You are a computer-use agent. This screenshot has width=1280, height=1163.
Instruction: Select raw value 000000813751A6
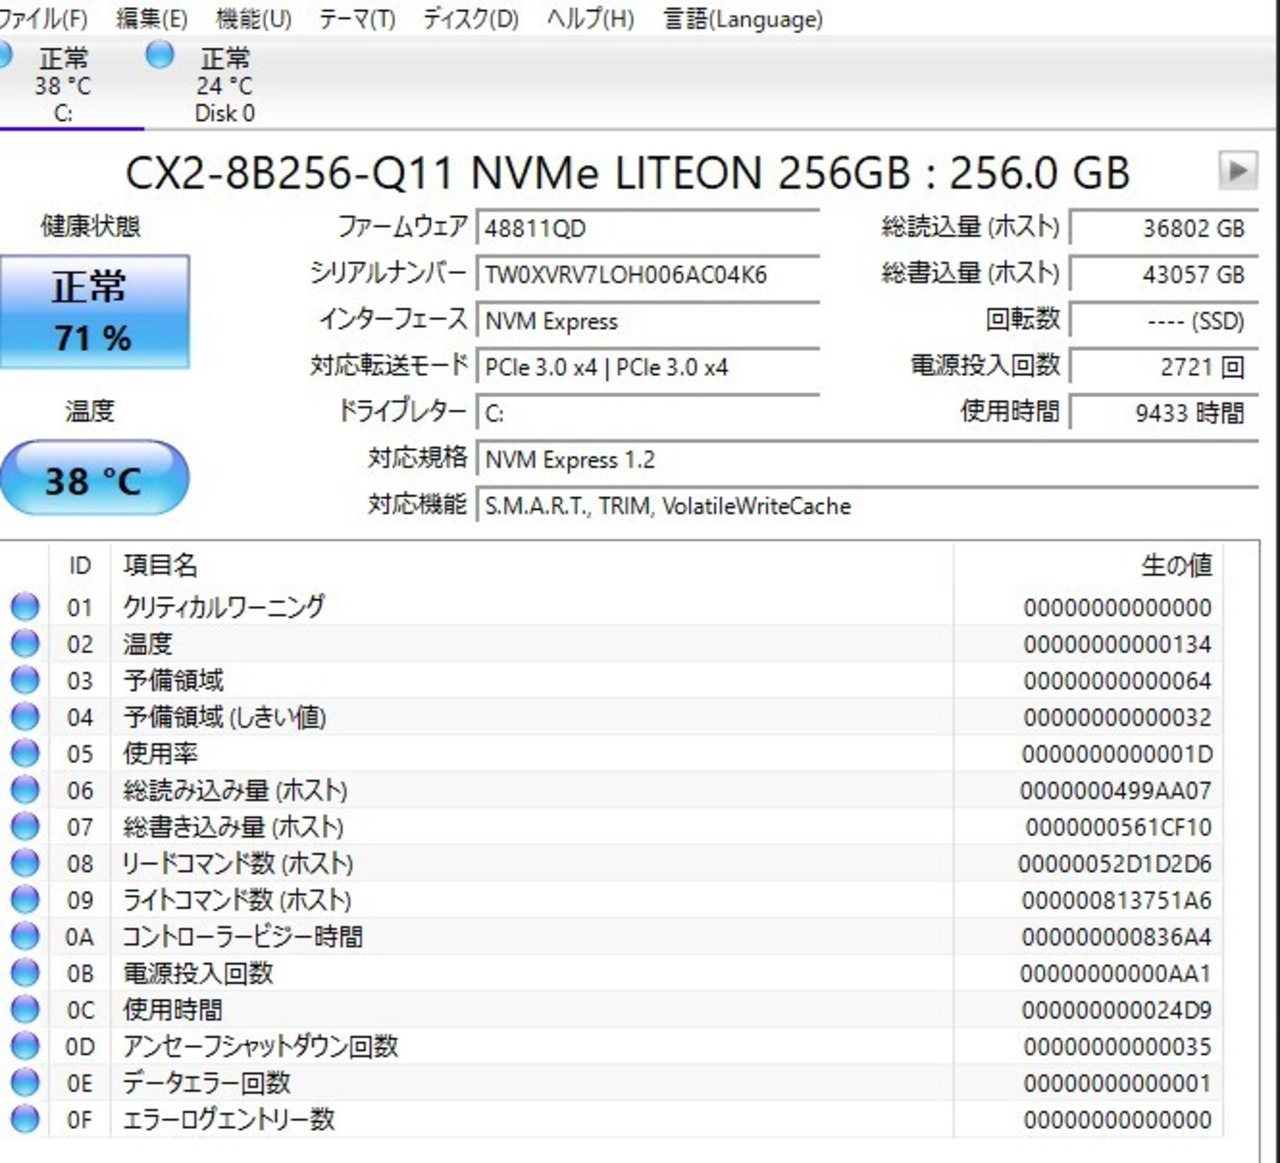tap(1116, 900)
